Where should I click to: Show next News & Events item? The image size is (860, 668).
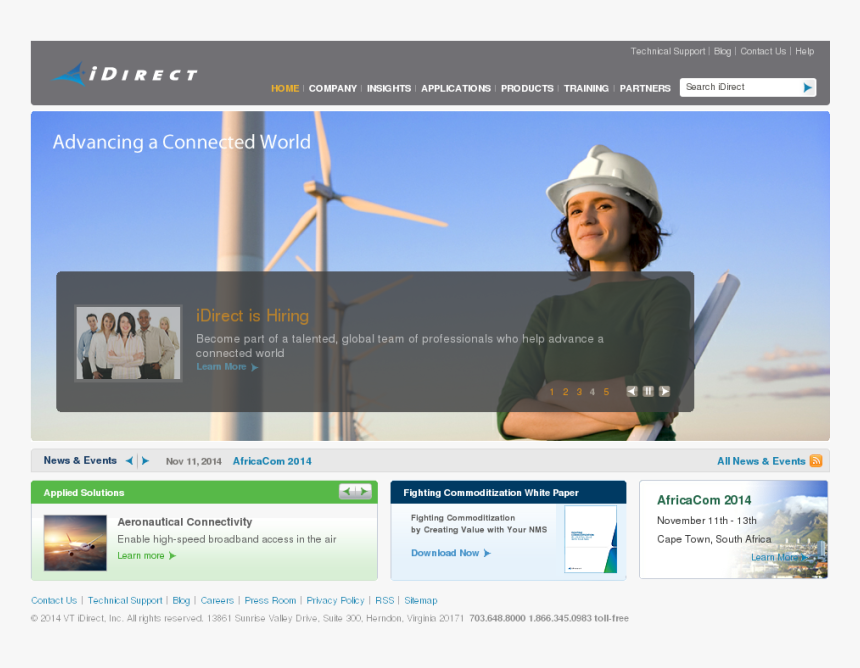coord(145,461)
